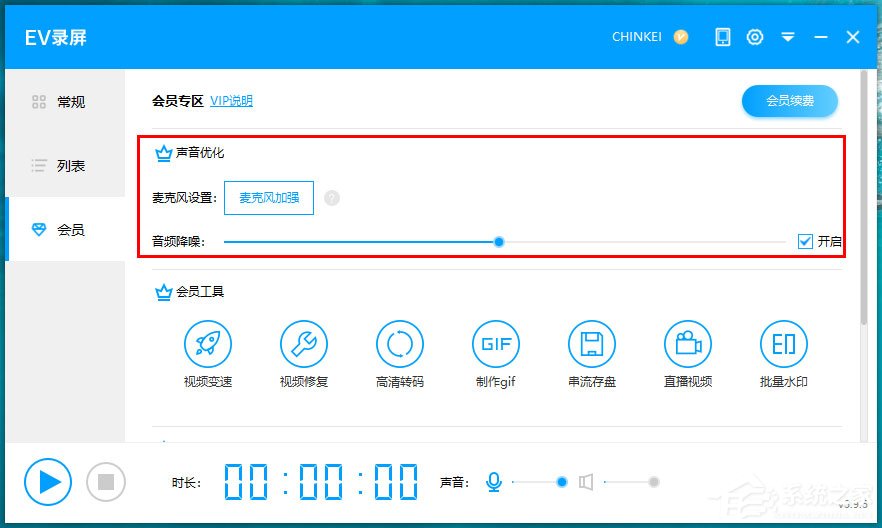Screen dimensions: 882x528
Task: Mute the microphone icon
Action: click(493, 482)
